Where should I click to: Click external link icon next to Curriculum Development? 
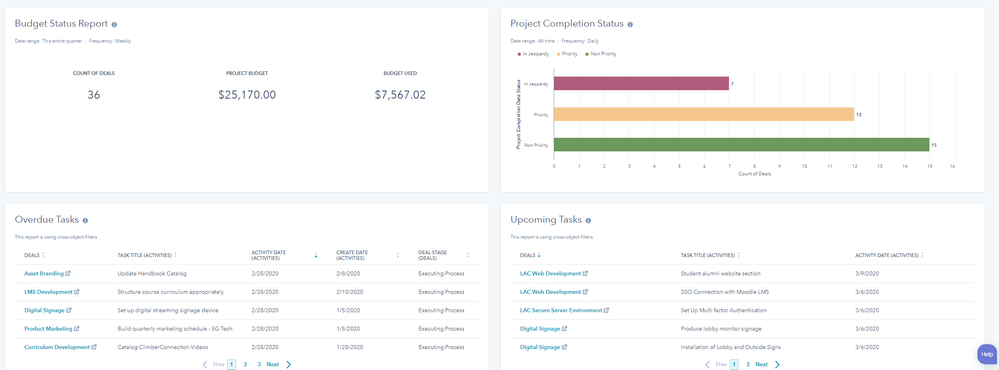click(x=94, y=347)
